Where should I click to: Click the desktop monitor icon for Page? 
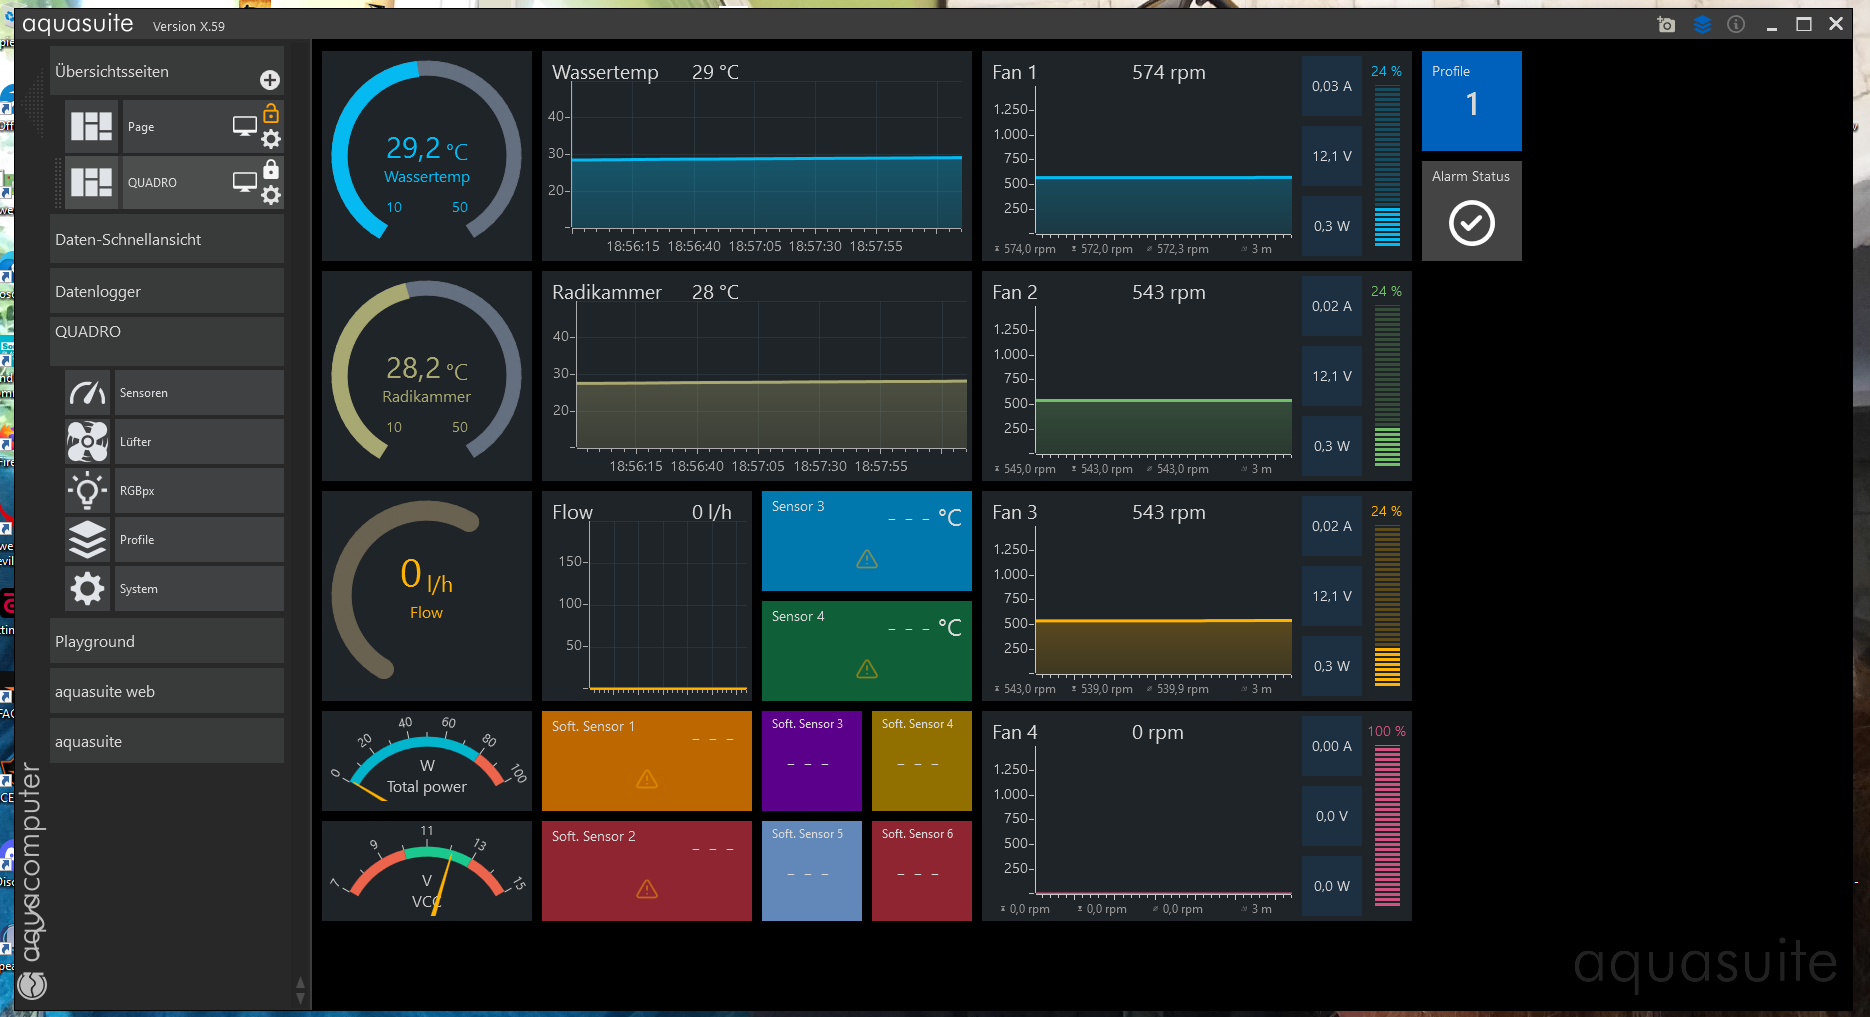click(245, 126)
